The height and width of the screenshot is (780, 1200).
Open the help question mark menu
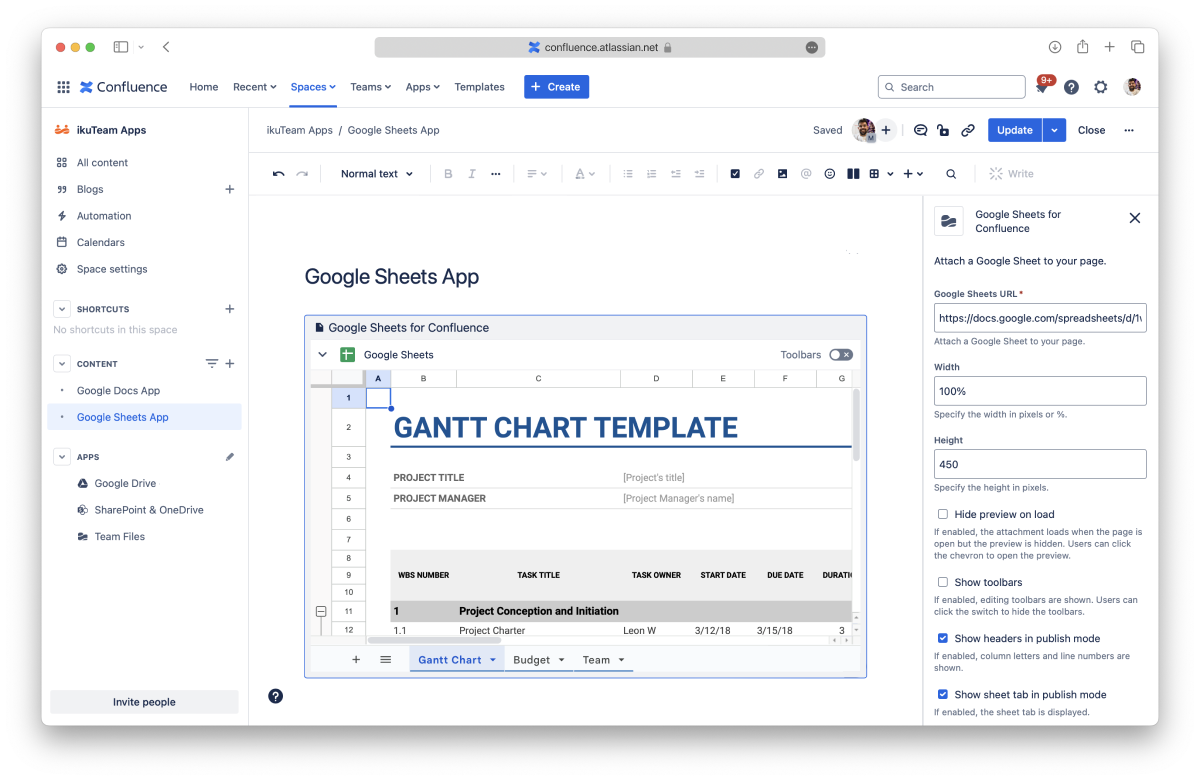click(x=1071, y=87)
